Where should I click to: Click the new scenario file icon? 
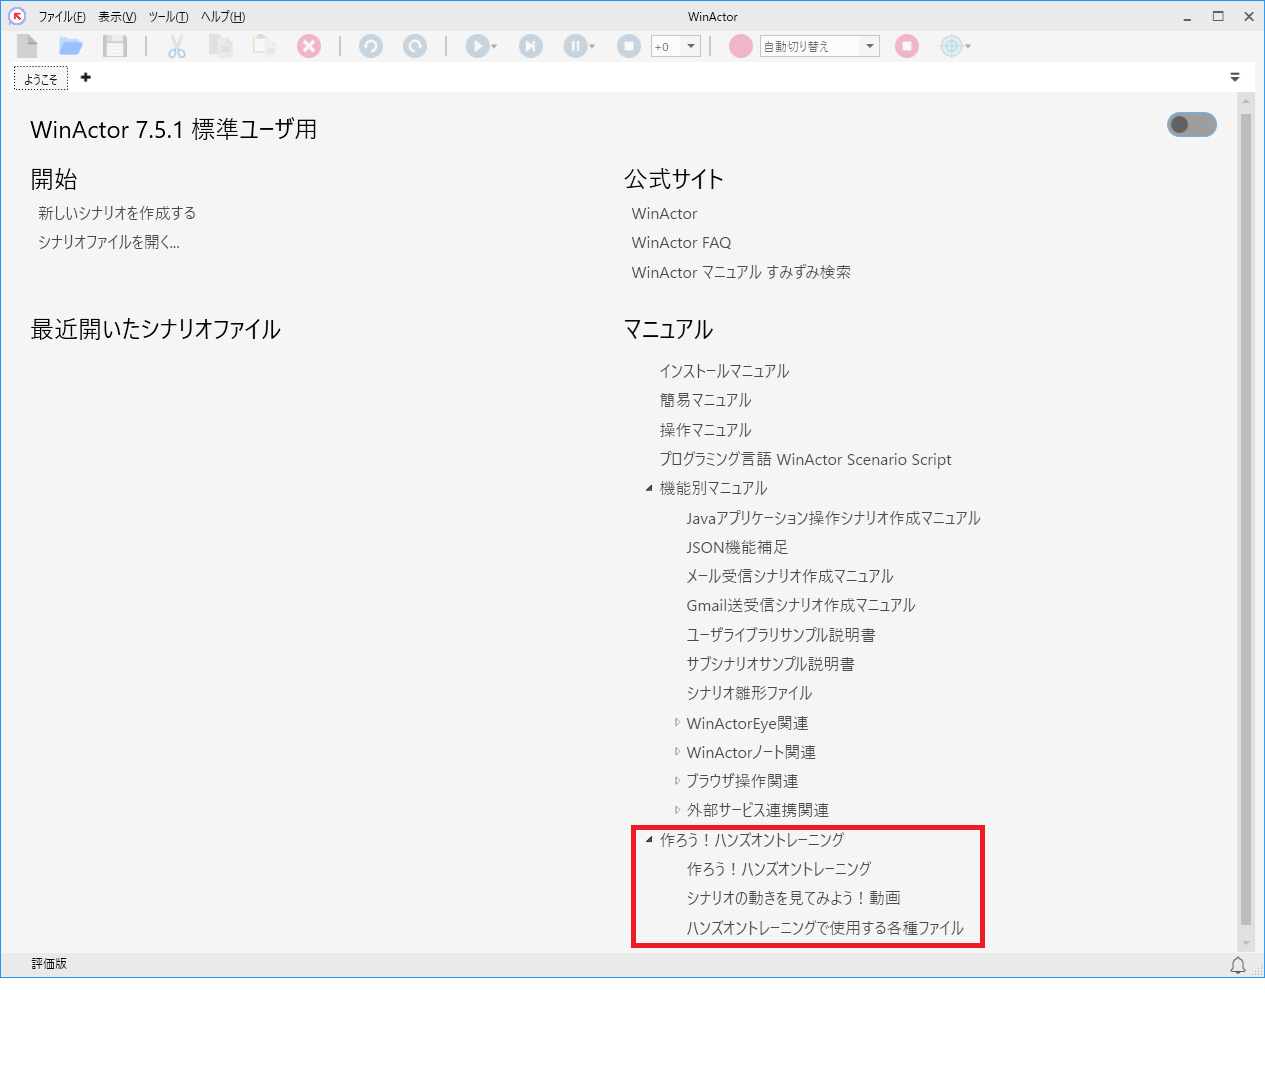pyautogui.click(x=27, y=46)
